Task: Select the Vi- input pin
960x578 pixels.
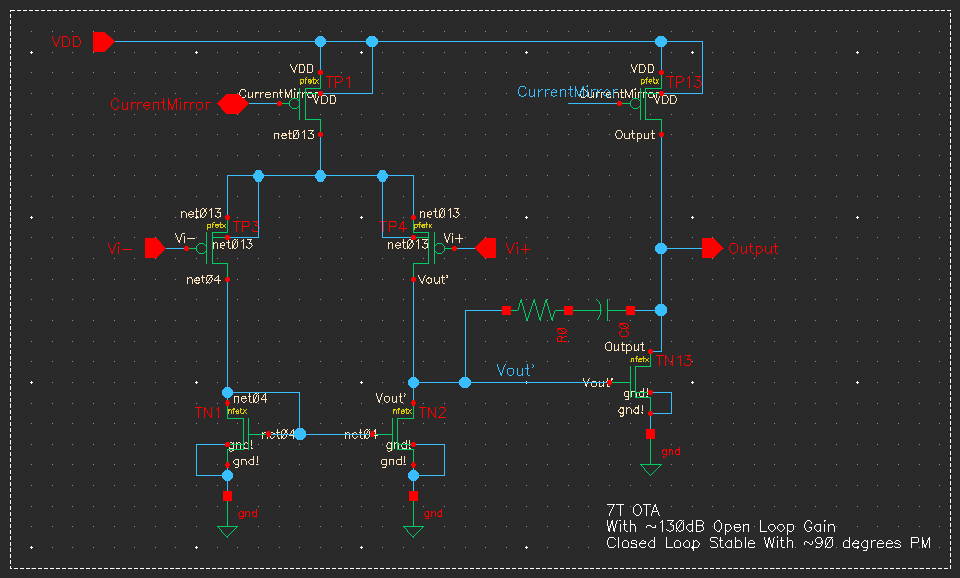Action: tap(155, 249)
